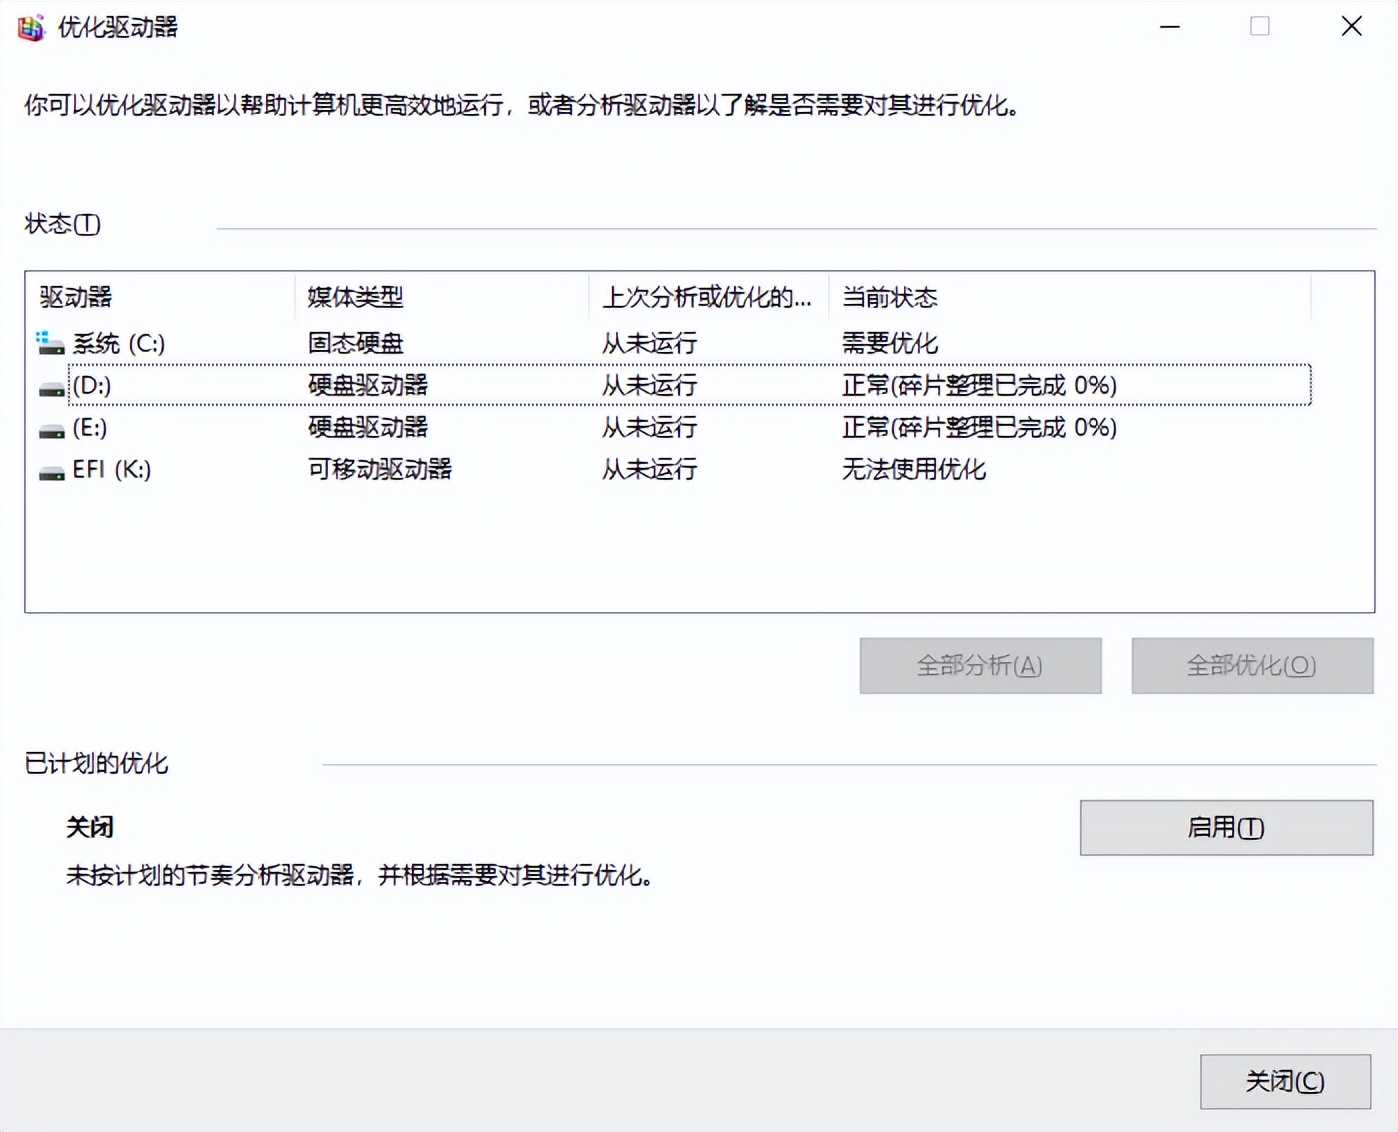Select the (E:) drive entry
The width and height of the screenshot is (1398, 1132).
click(90, 428)
